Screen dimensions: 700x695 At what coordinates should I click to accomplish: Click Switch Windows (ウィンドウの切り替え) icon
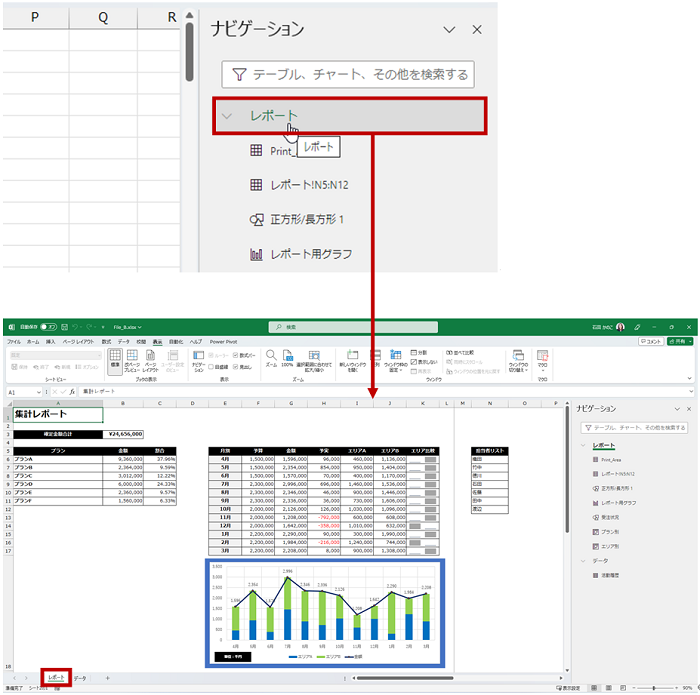point(517,358)
